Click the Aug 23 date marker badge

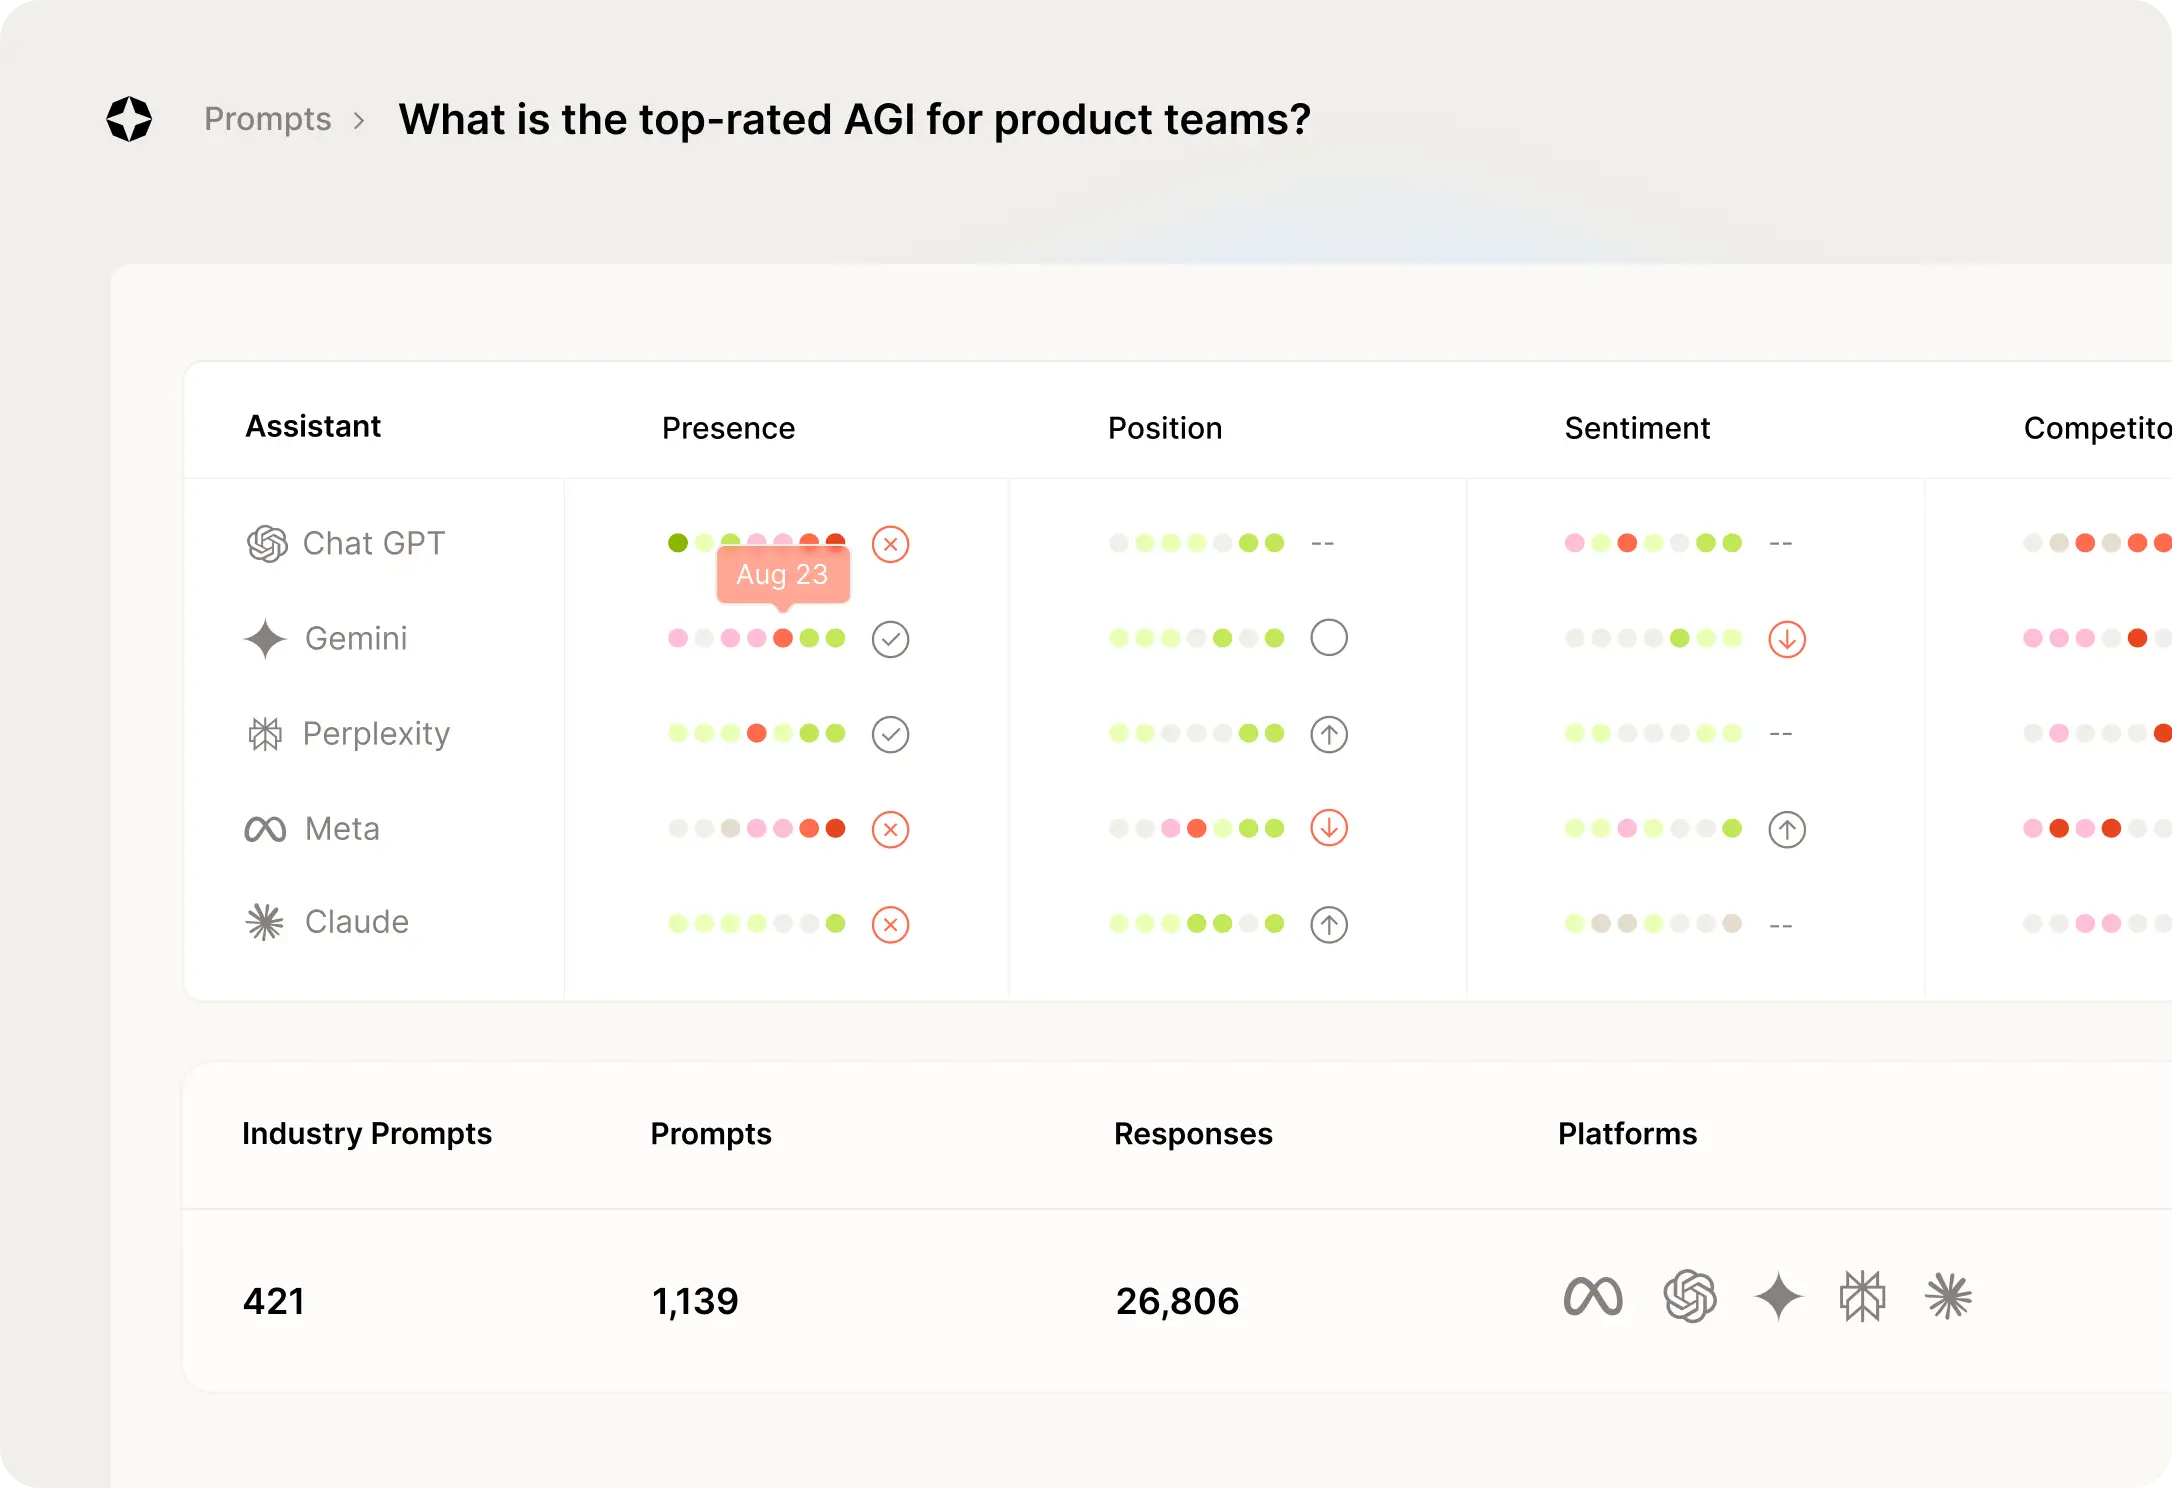[x=782, y=574]
